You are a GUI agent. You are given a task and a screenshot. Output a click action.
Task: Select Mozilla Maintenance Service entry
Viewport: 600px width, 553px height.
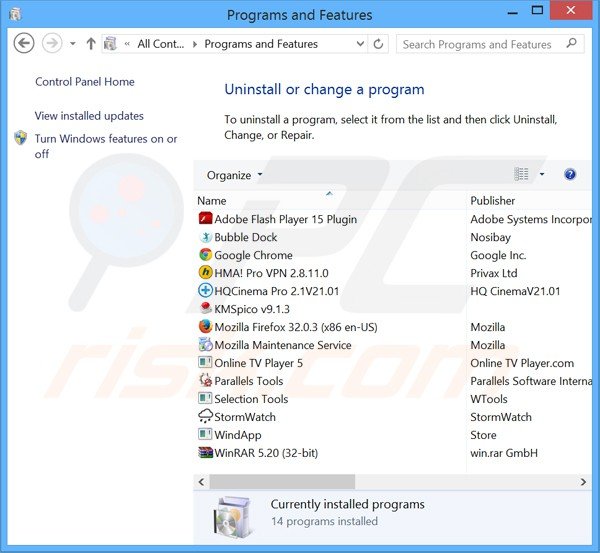pyautogui.click(x=283, y=345)
